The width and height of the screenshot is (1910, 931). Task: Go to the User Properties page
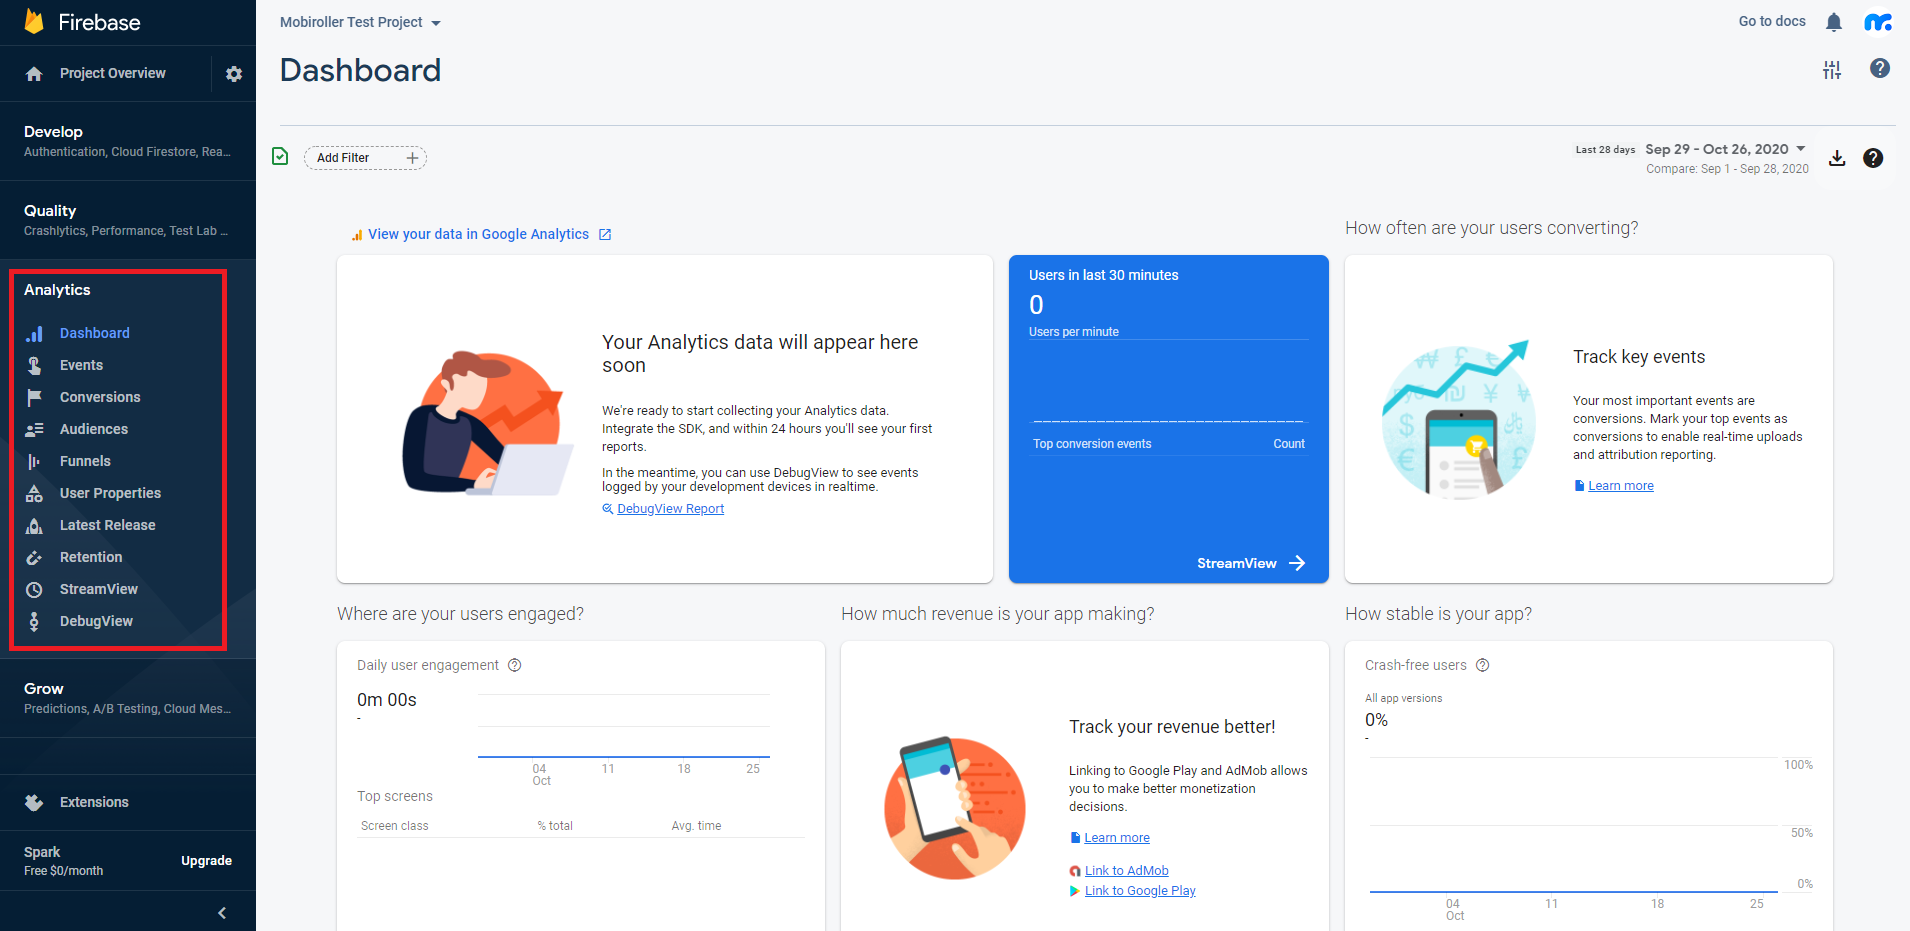(x=110, y=493)
